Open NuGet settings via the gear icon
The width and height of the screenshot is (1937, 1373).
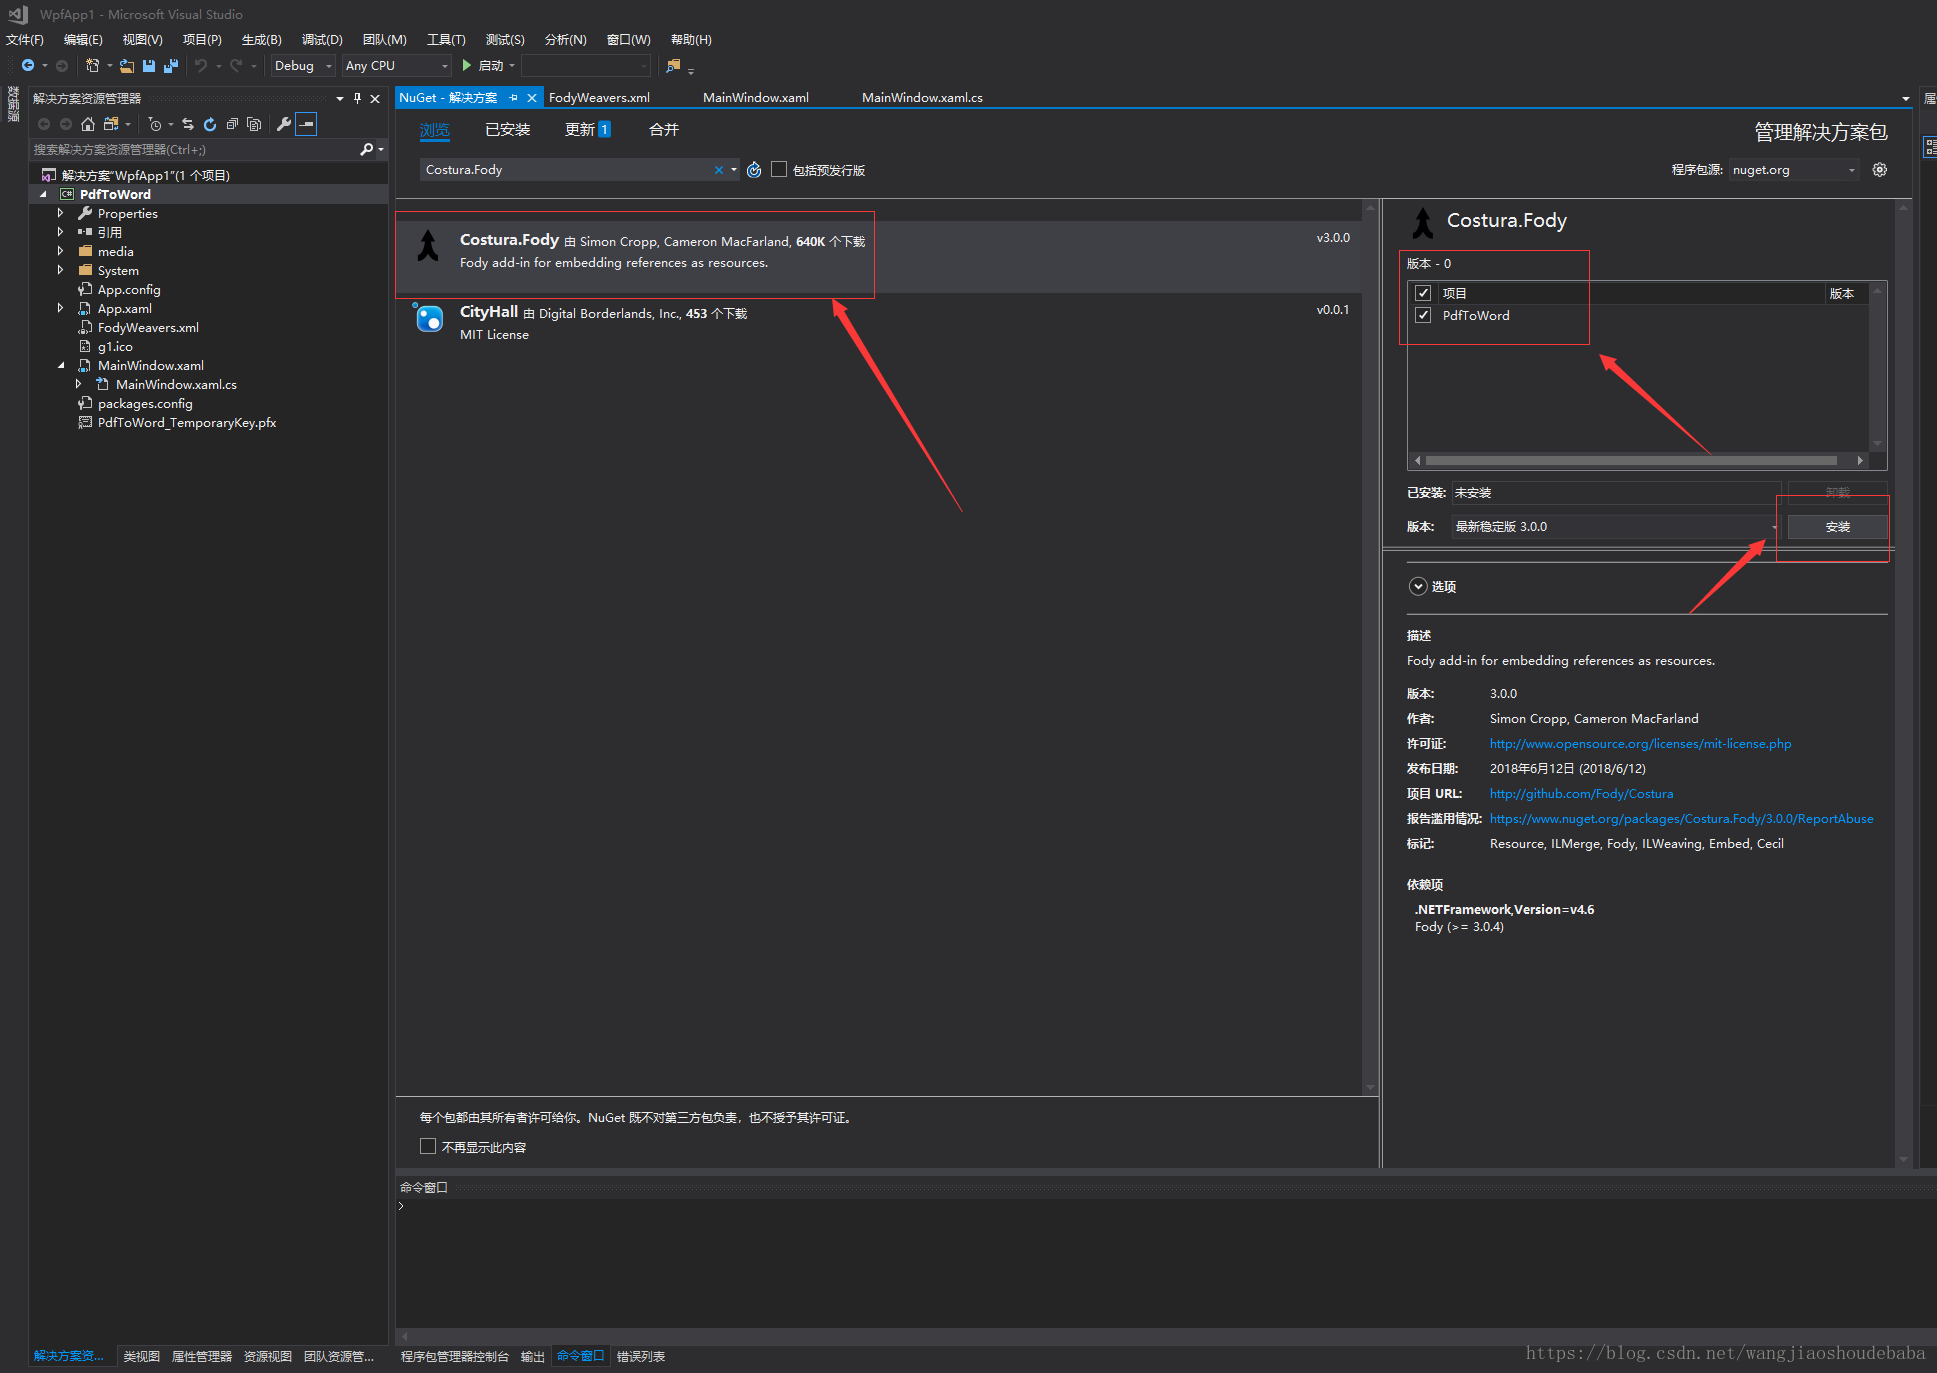point(1880,169)
